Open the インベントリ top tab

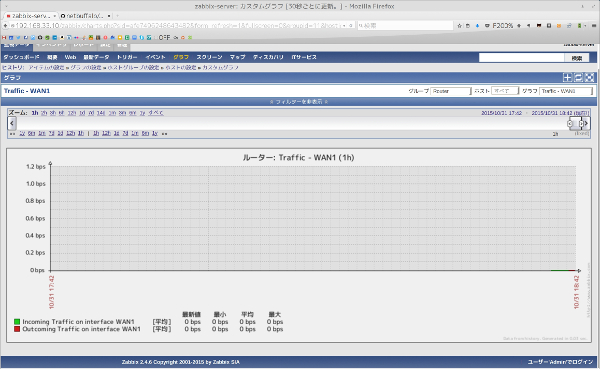[51, 46]
